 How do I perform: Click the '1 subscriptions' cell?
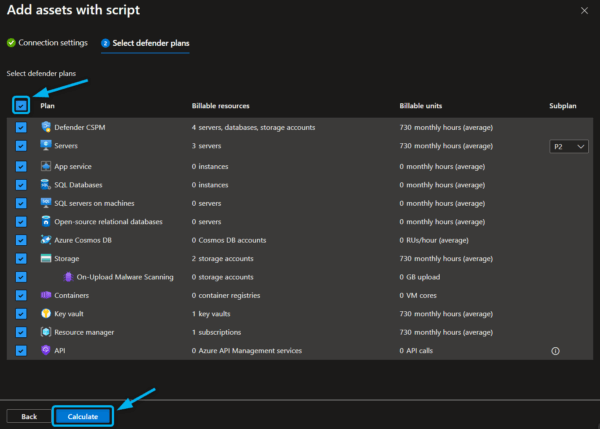click(216, 332)
